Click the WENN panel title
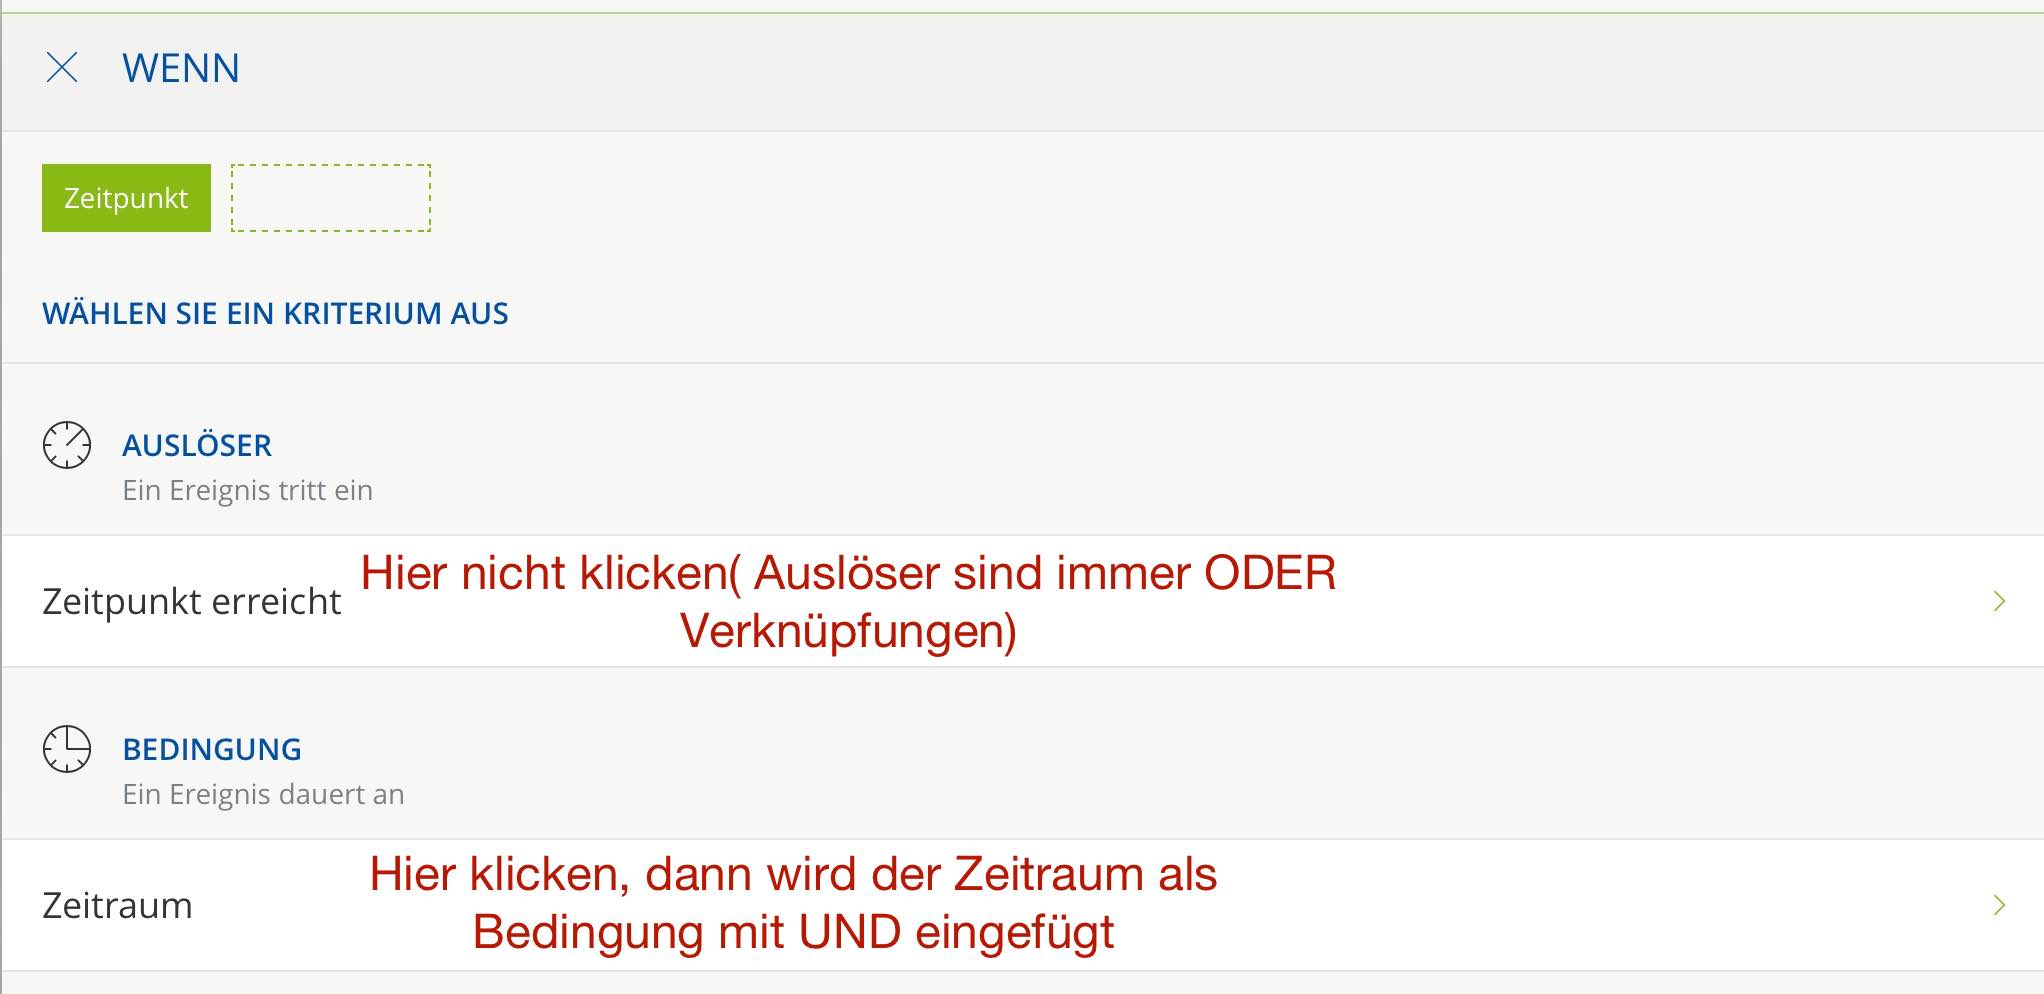 [181, 69]
